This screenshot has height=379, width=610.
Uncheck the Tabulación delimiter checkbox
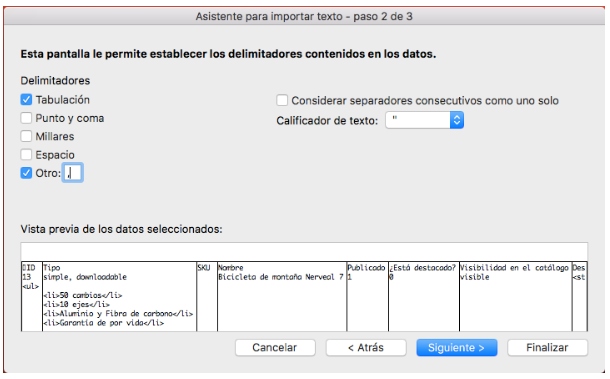click(26, 100)
